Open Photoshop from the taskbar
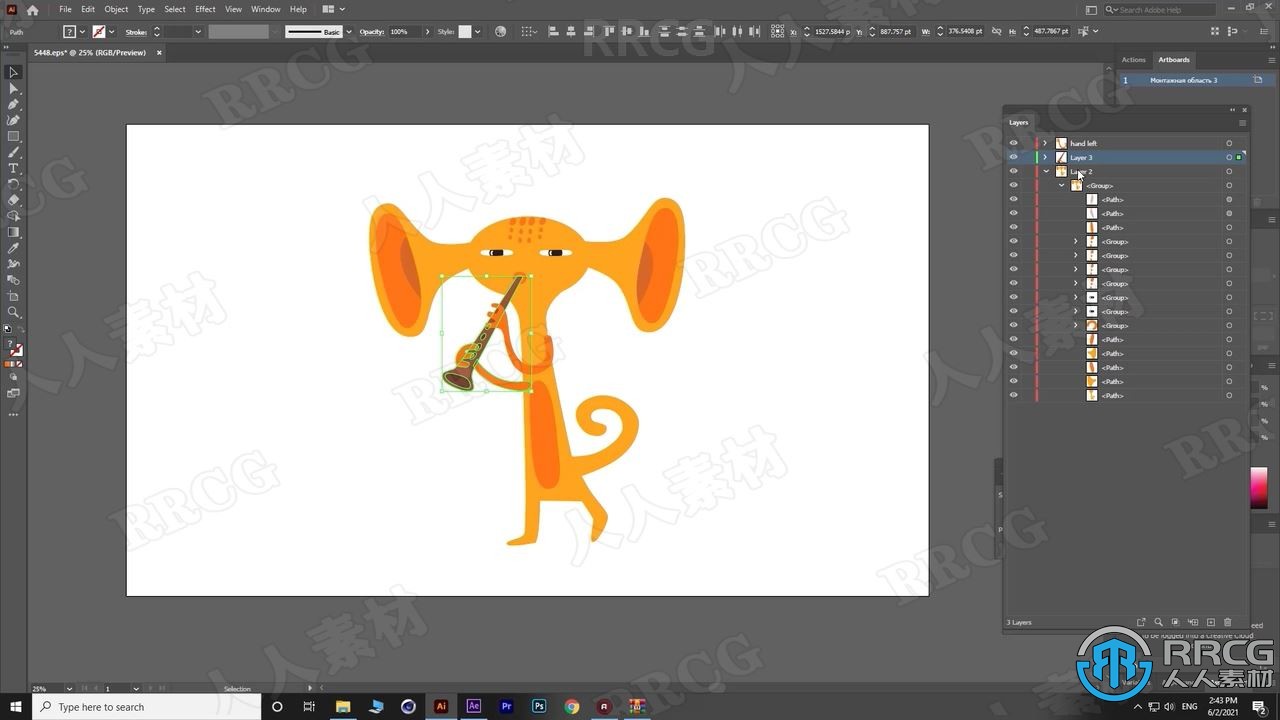The image size is (1280, 720). click(539, 706)
